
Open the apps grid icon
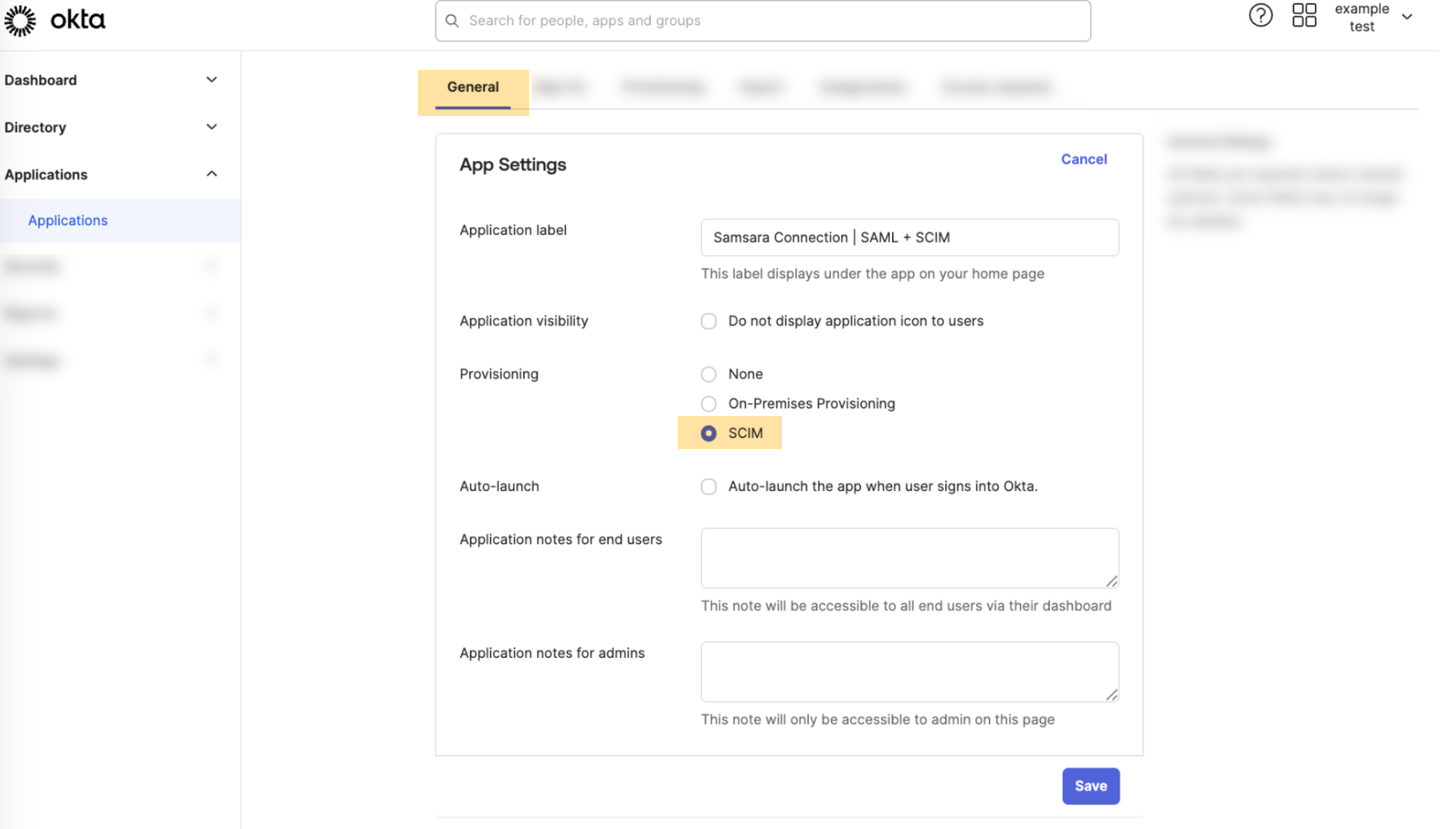pos(1304,15)
